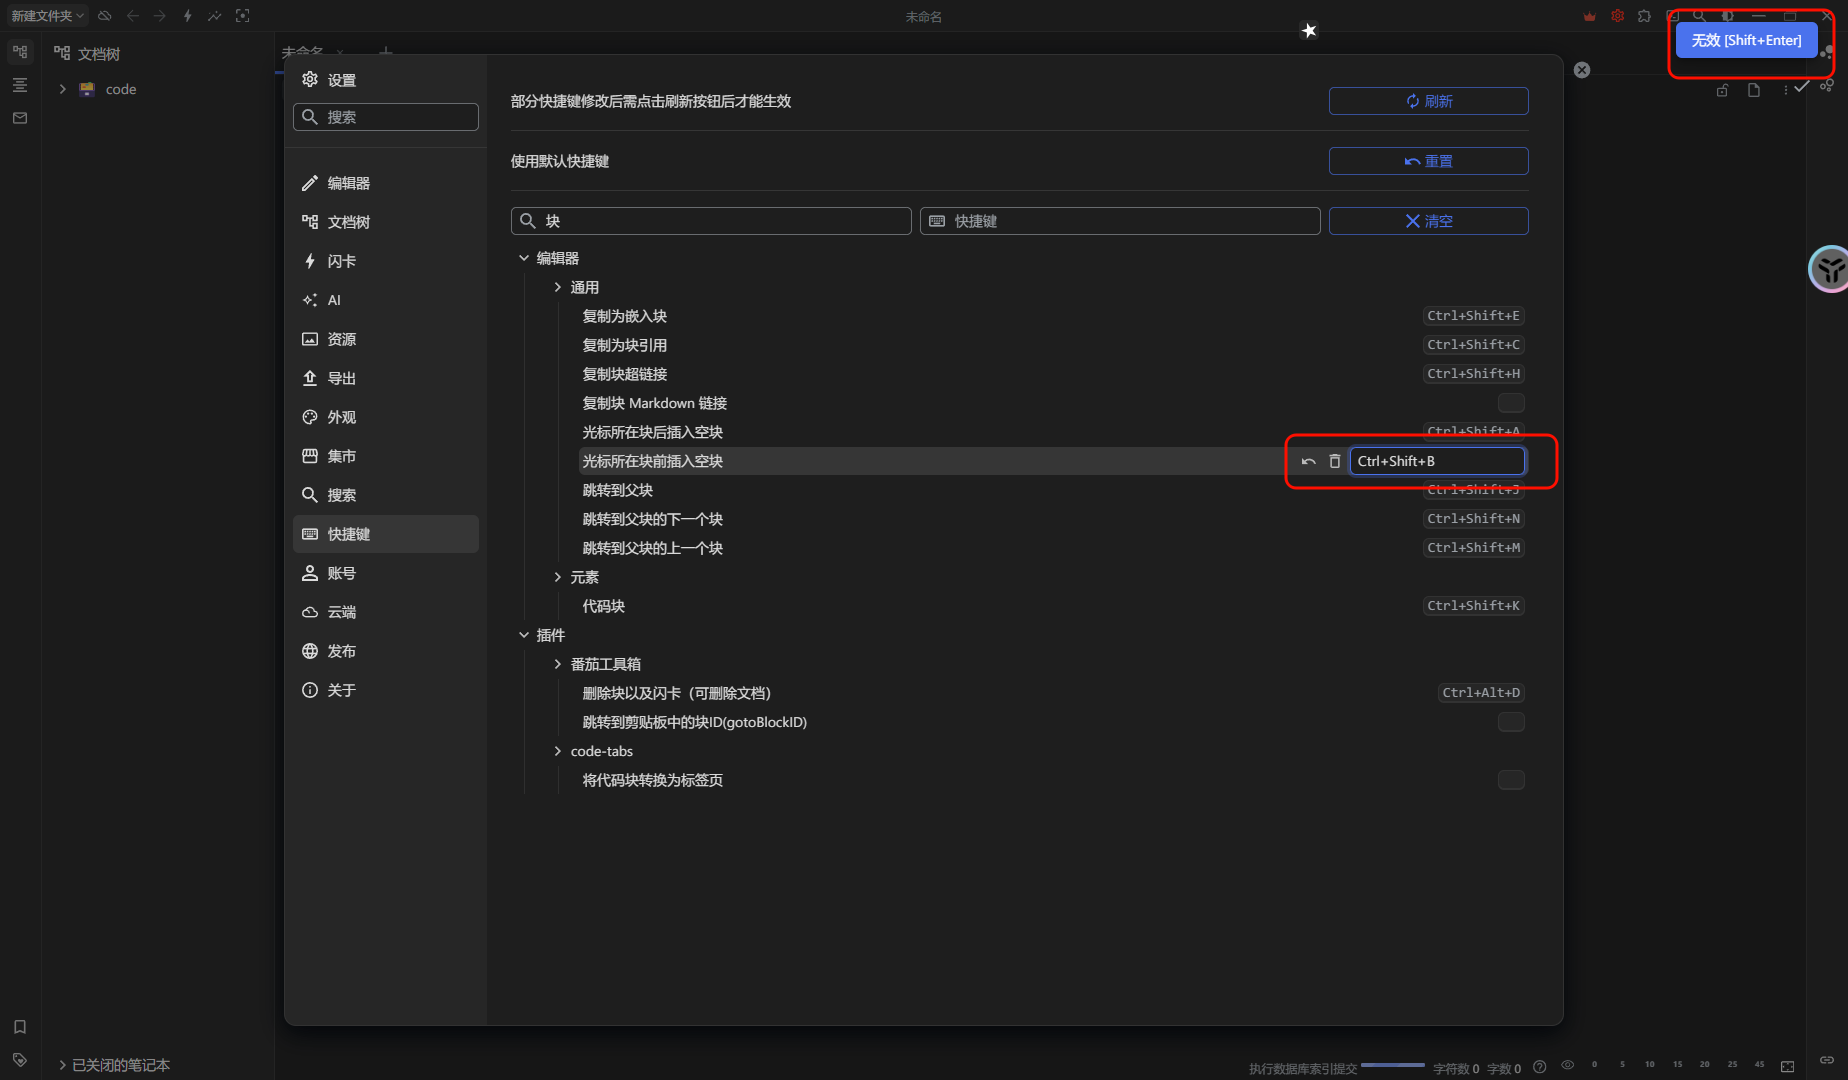Open plugins via puzzle piece icon

[x=1645, y=16]
